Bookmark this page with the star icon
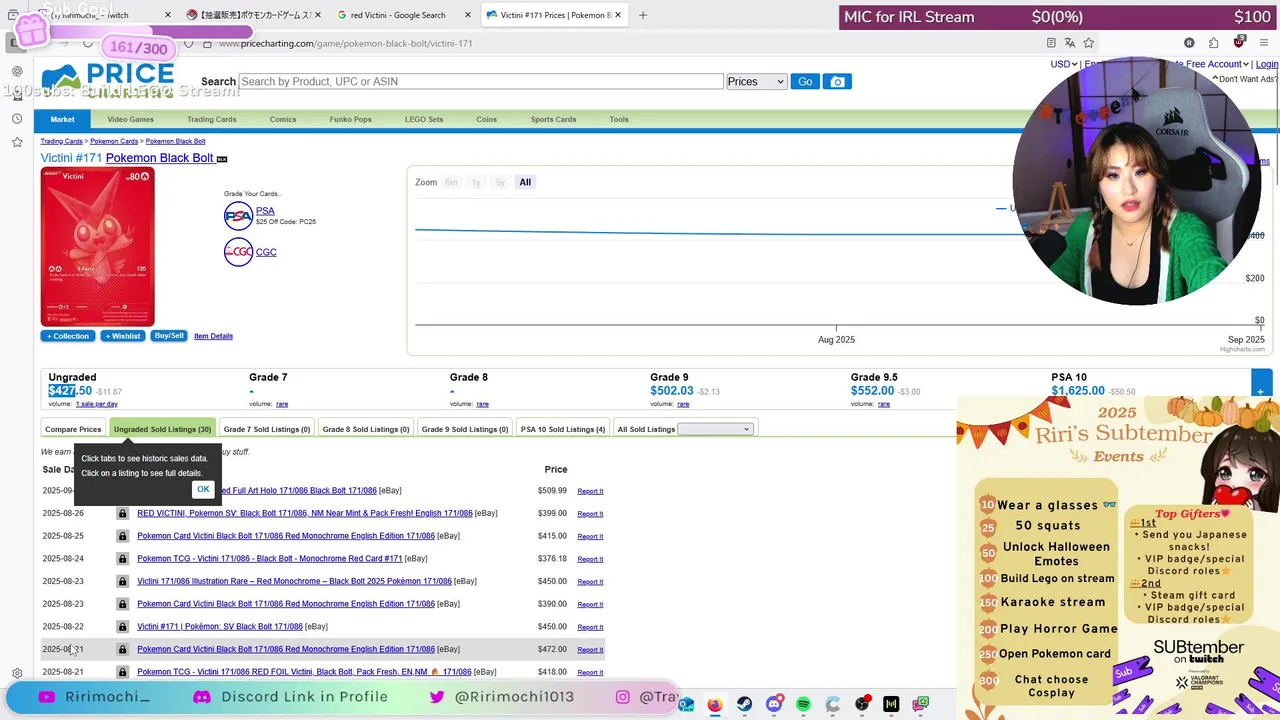1280x720 pixels. tap(1089, 43)
